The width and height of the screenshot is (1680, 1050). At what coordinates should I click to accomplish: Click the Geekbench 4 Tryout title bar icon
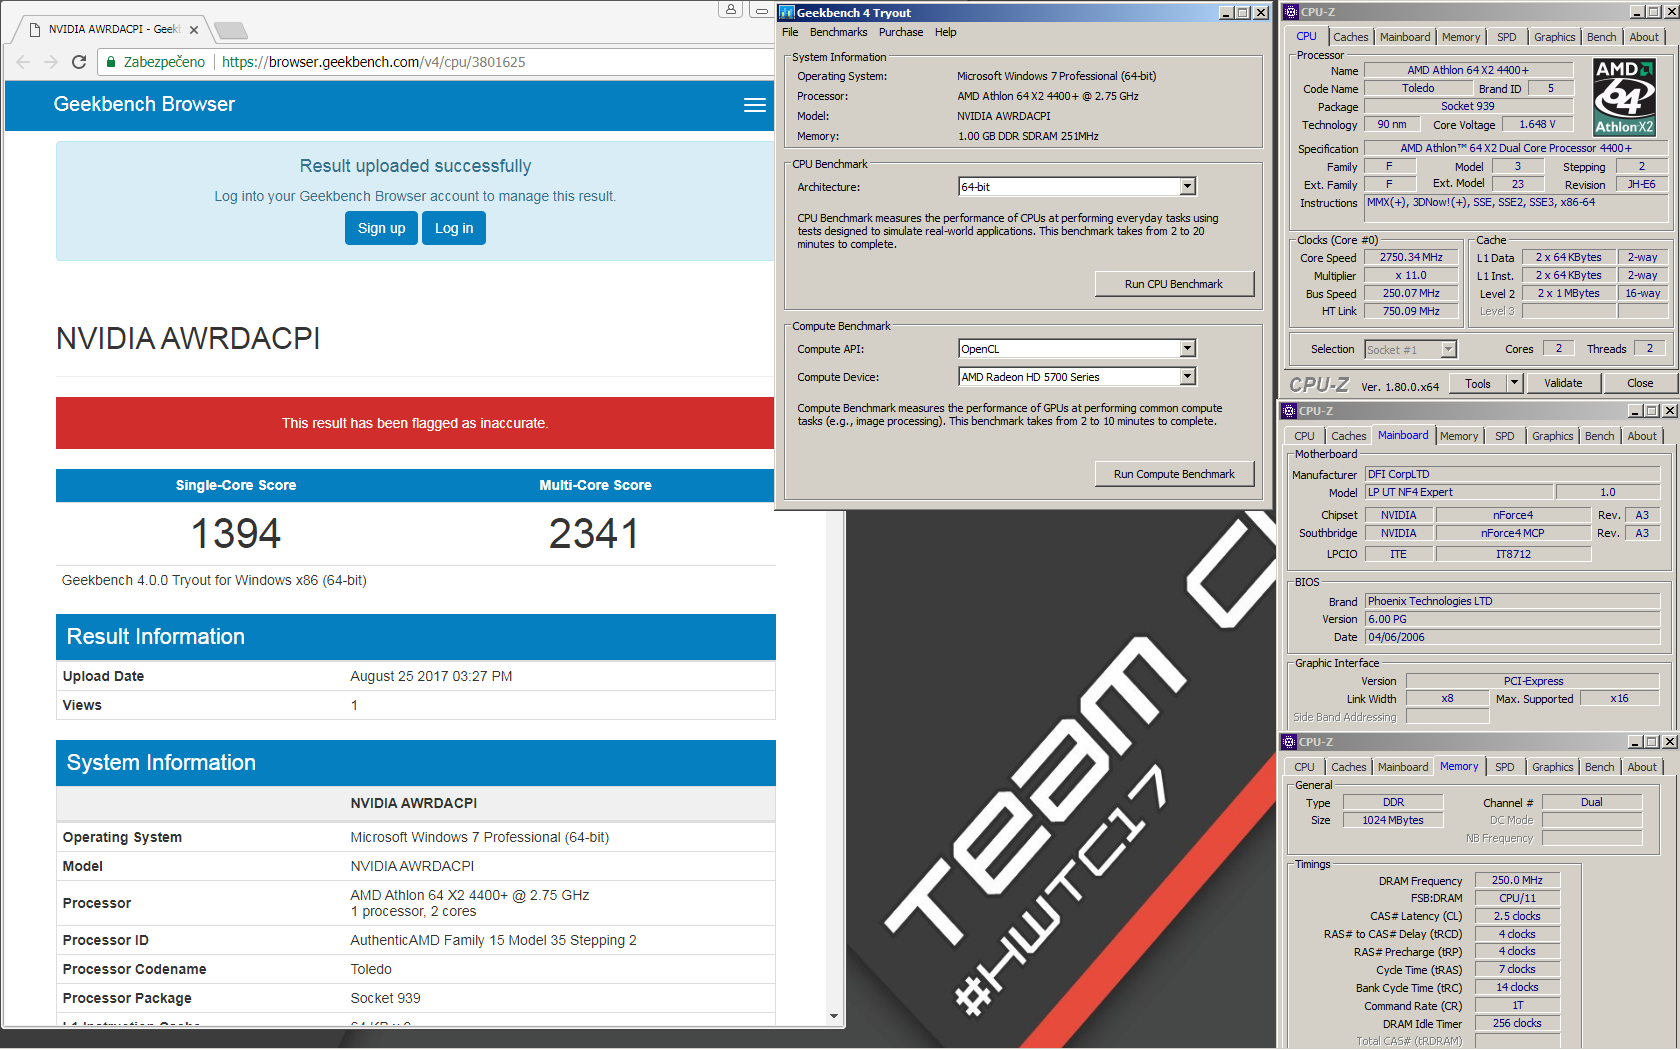coord(786,12)
